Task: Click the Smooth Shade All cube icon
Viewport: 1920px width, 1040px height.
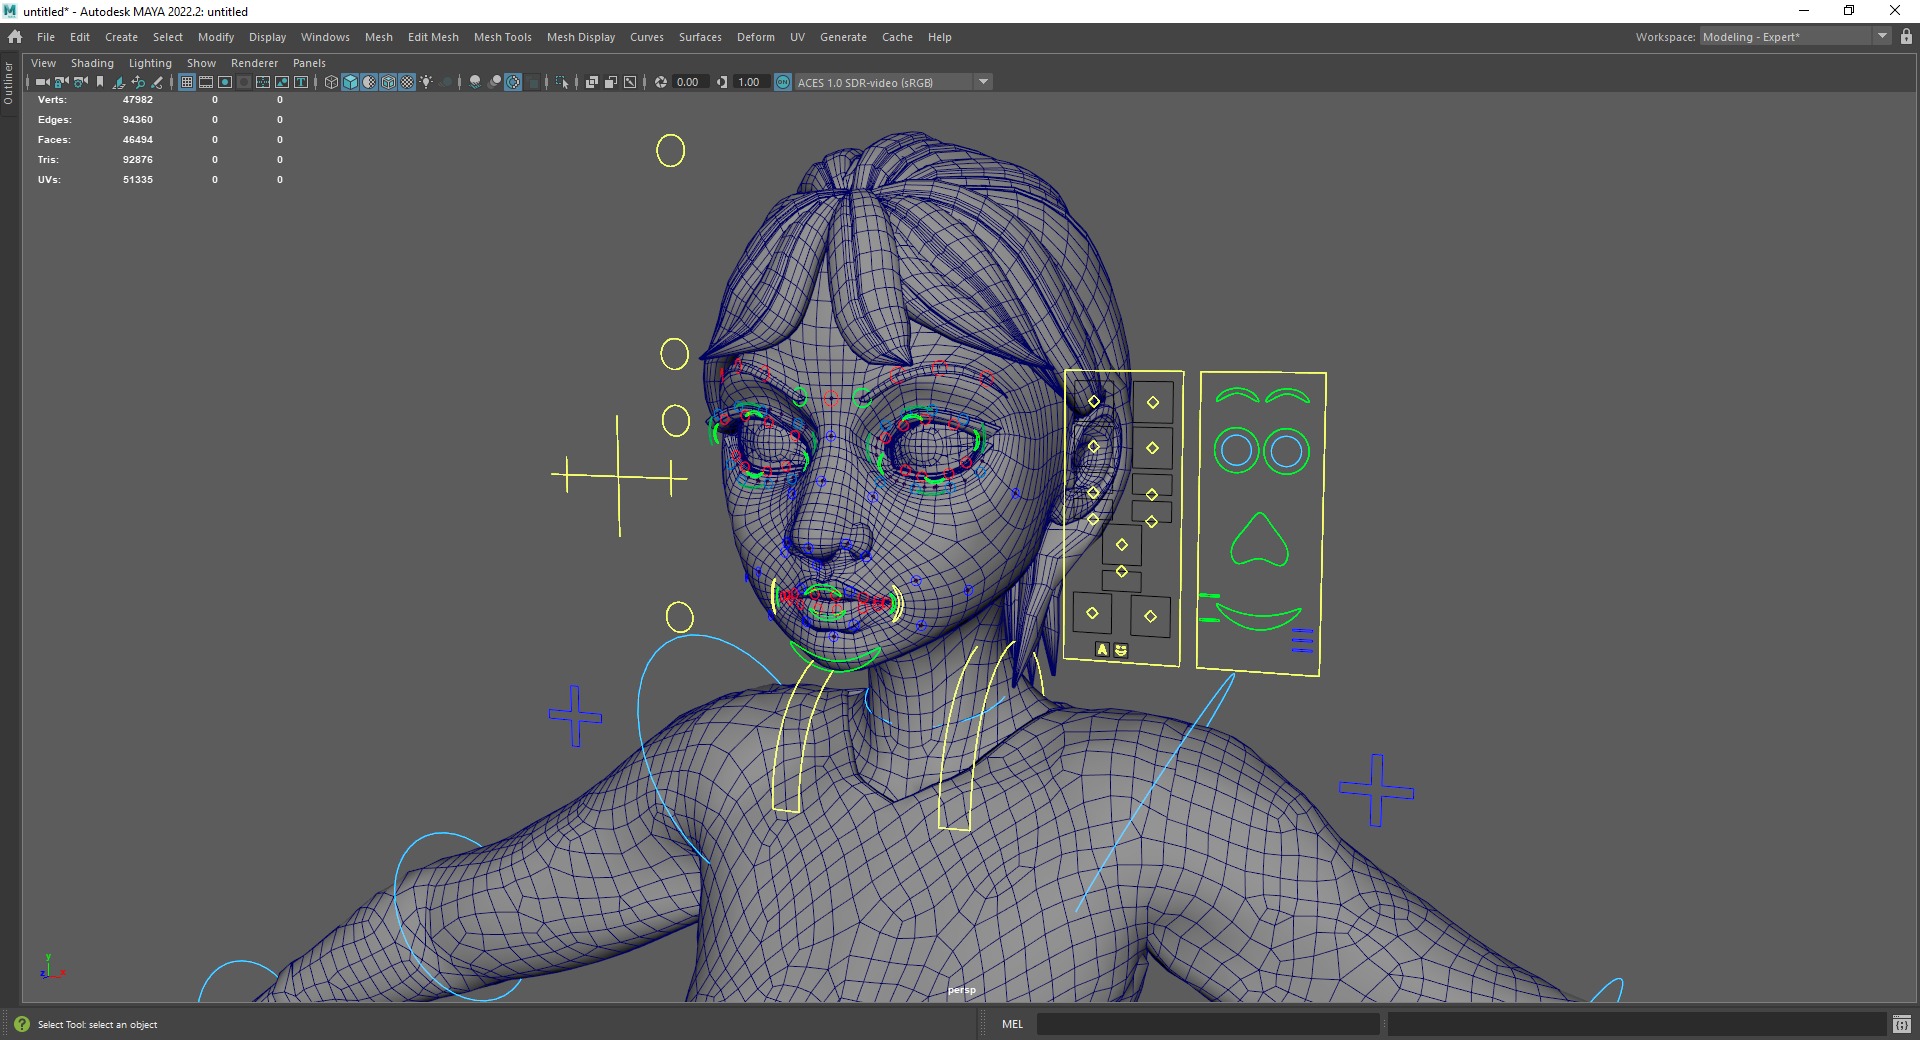Action: [x=350, y=82]
